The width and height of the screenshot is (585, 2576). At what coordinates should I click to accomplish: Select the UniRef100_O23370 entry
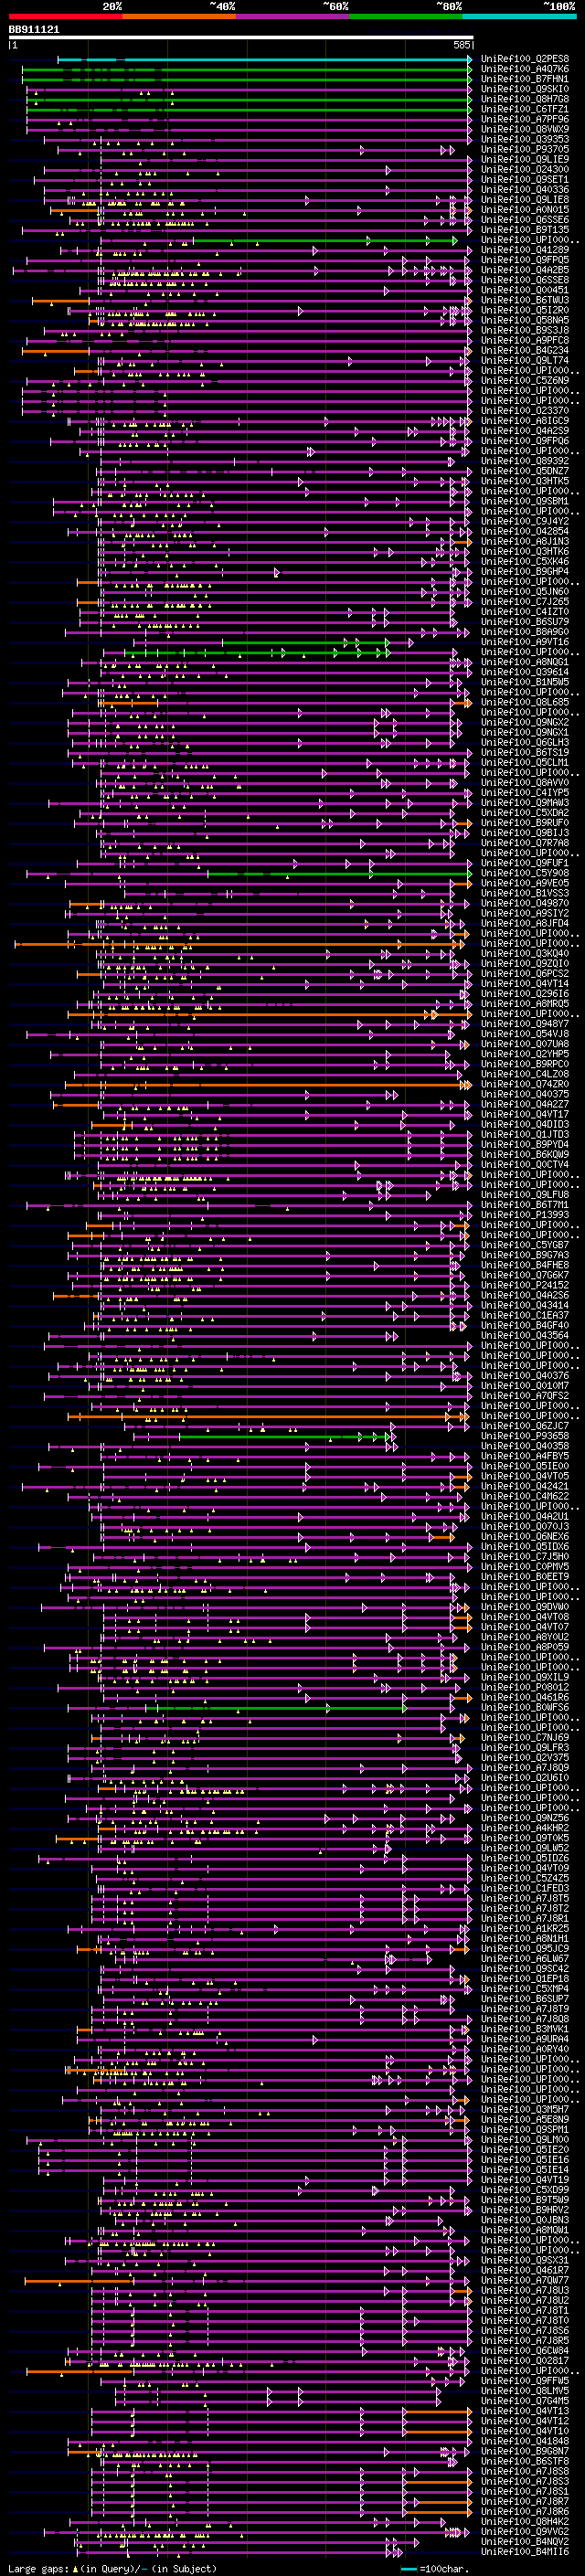click(x=525, y=411)
